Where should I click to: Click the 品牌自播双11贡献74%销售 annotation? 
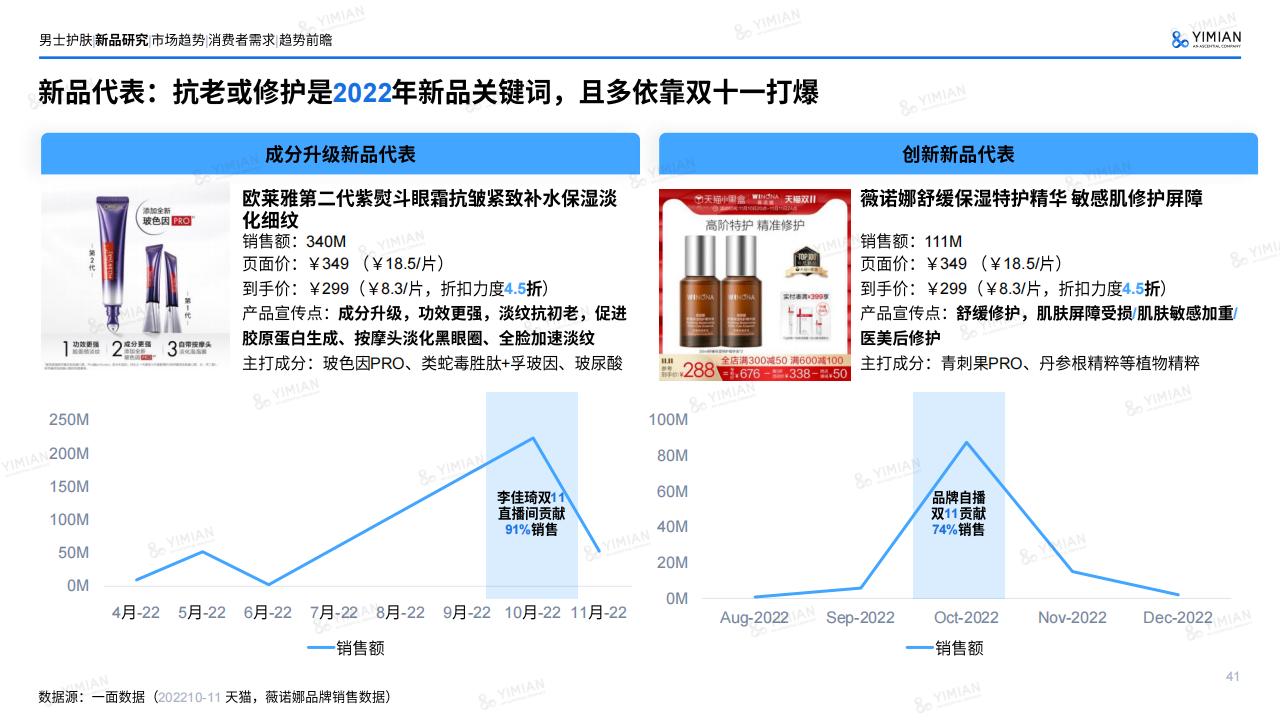[x=958, y=513]
